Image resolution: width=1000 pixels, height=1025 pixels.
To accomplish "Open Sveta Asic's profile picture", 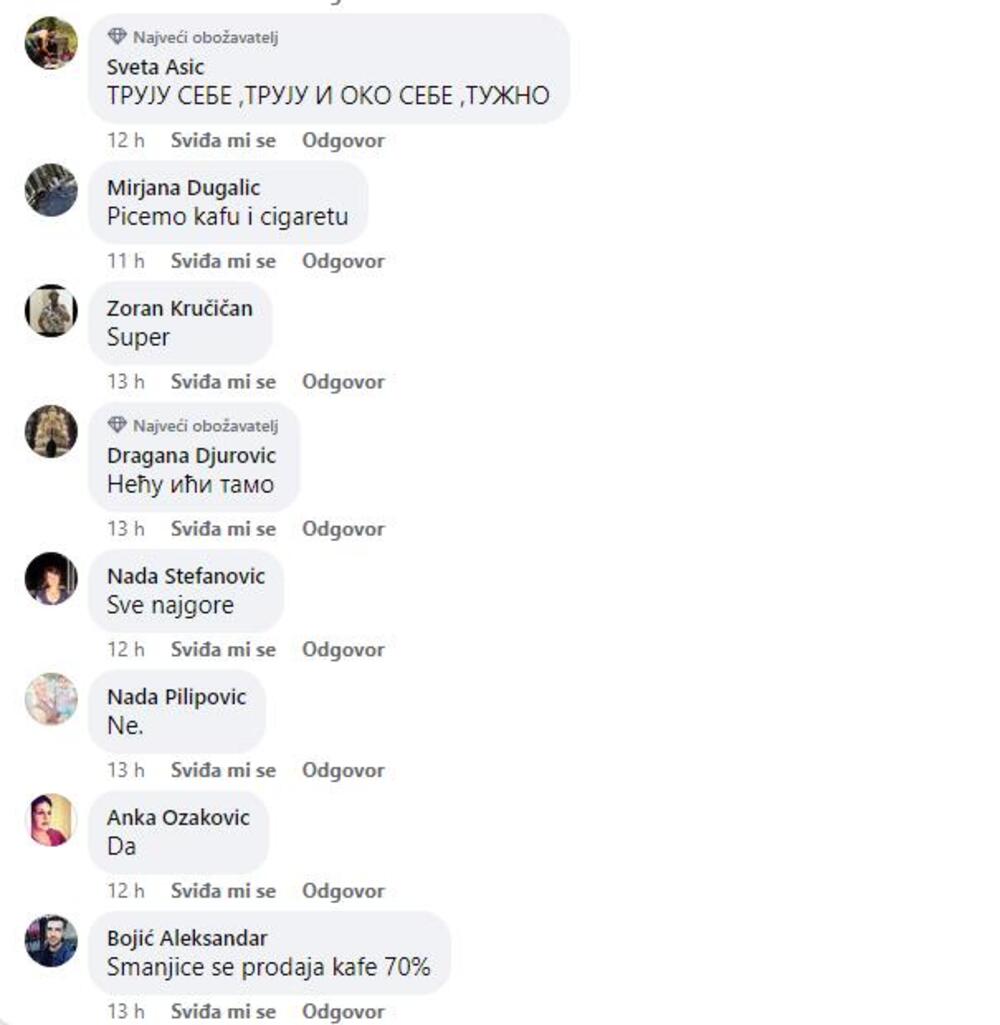I will pyautogui.click(x=51, y=43).
